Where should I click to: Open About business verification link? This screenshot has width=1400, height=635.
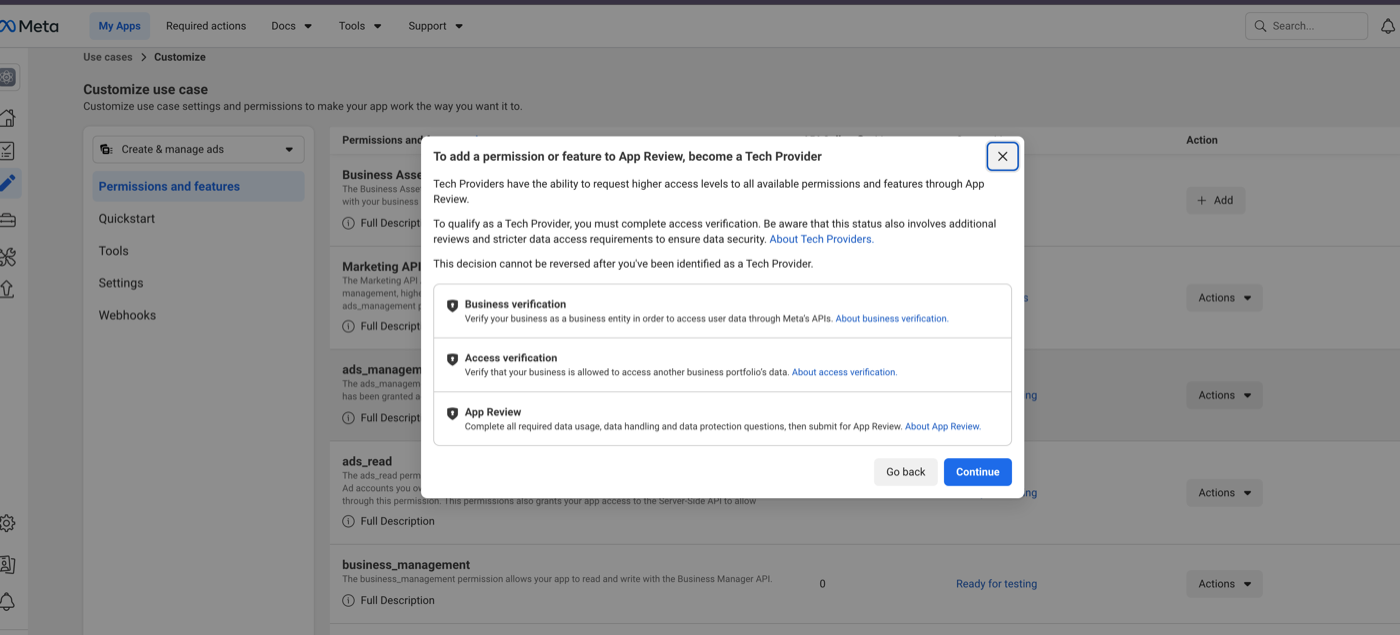pyautogui.click(x=892, y=319)
